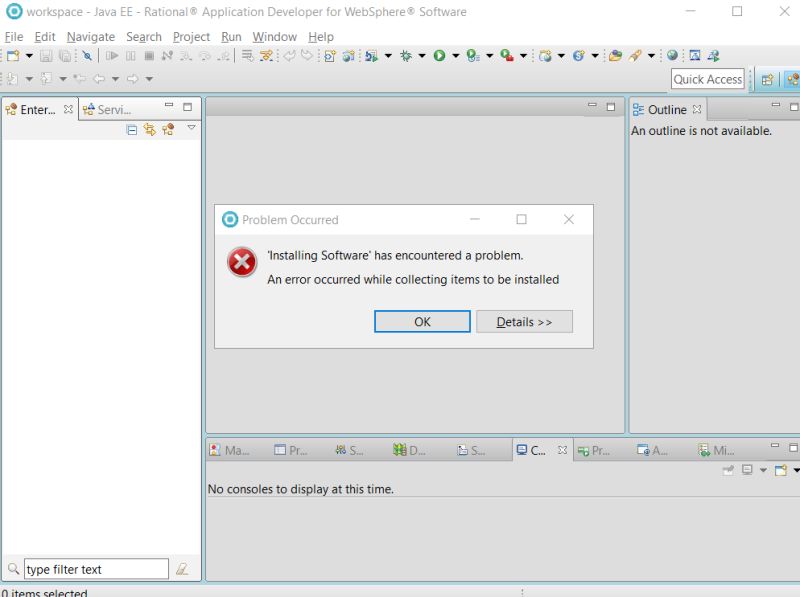Click inside the type filter text field
Screen dimensions: 800x597
tap(95, 568)
